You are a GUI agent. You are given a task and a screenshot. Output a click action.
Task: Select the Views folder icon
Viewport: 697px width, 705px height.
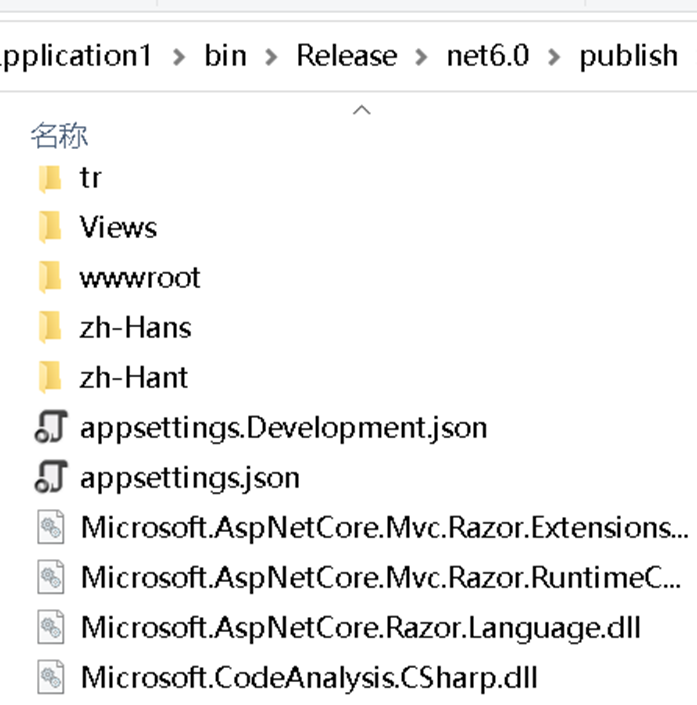tap(50, 228)
